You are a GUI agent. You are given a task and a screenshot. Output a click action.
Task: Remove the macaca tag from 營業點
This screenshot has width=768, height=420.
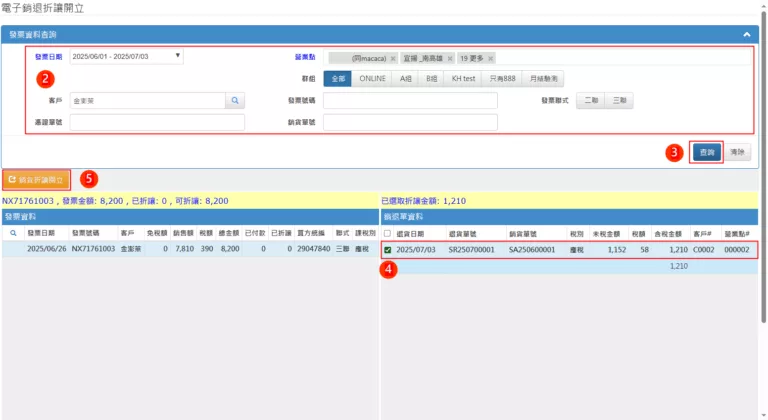(393, 58)
